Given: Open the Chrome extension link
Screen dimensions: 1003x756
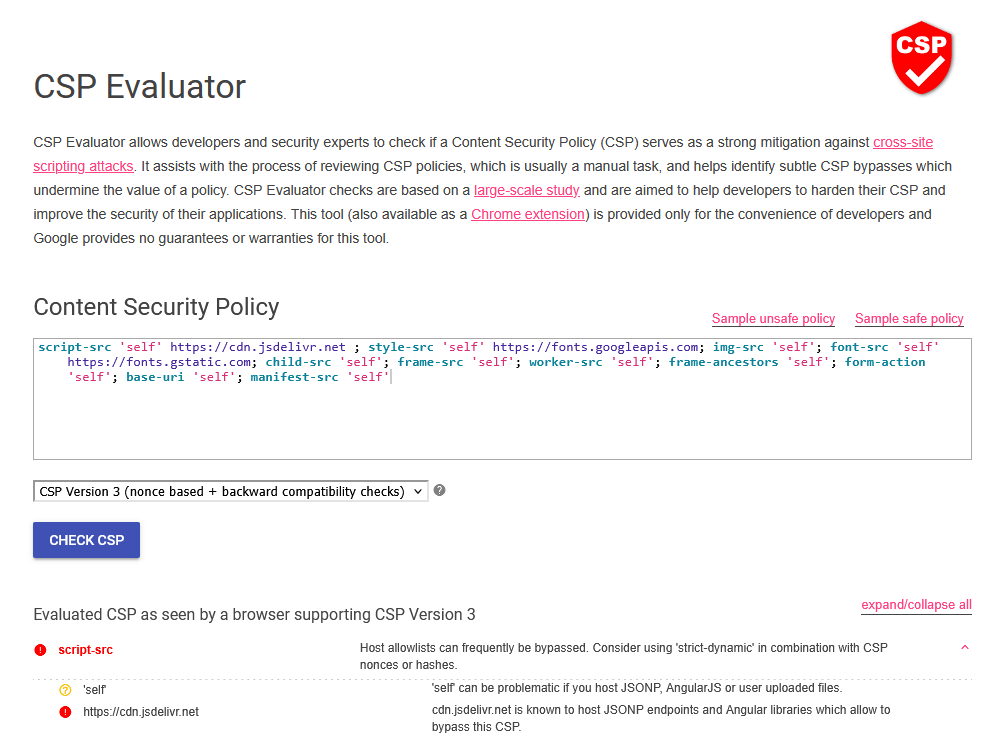Looking at the screenshot, I should click(528, 214).
